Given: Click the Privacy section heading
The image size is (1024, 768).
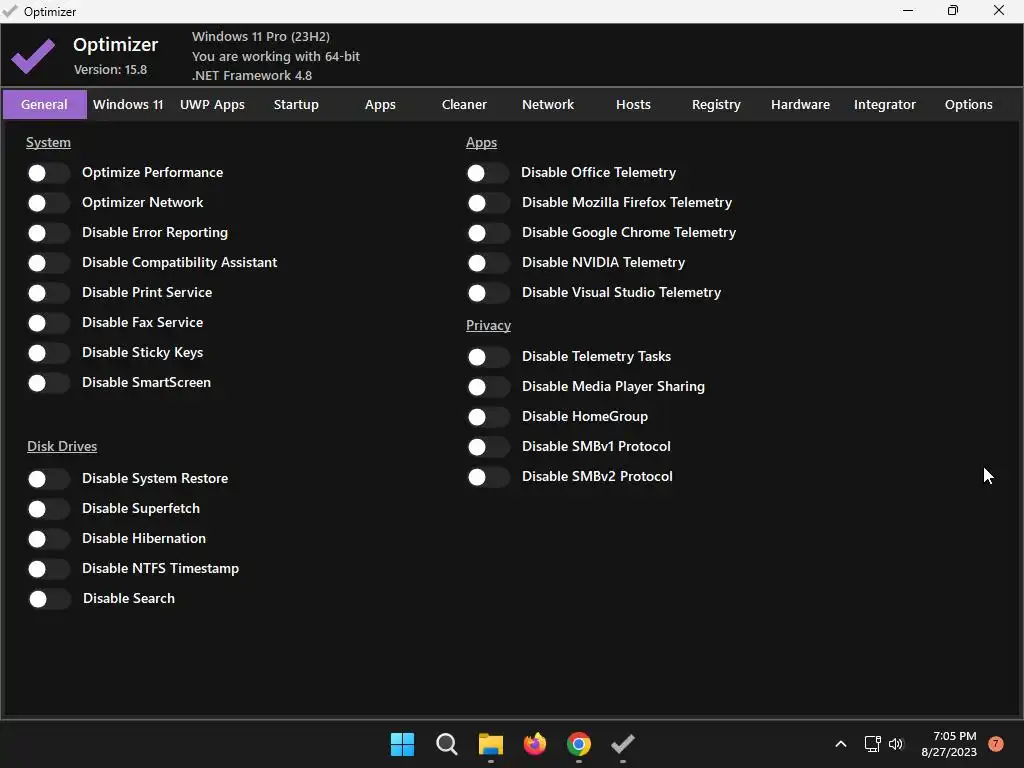Looking at the screenshot, I should [488, 325].
